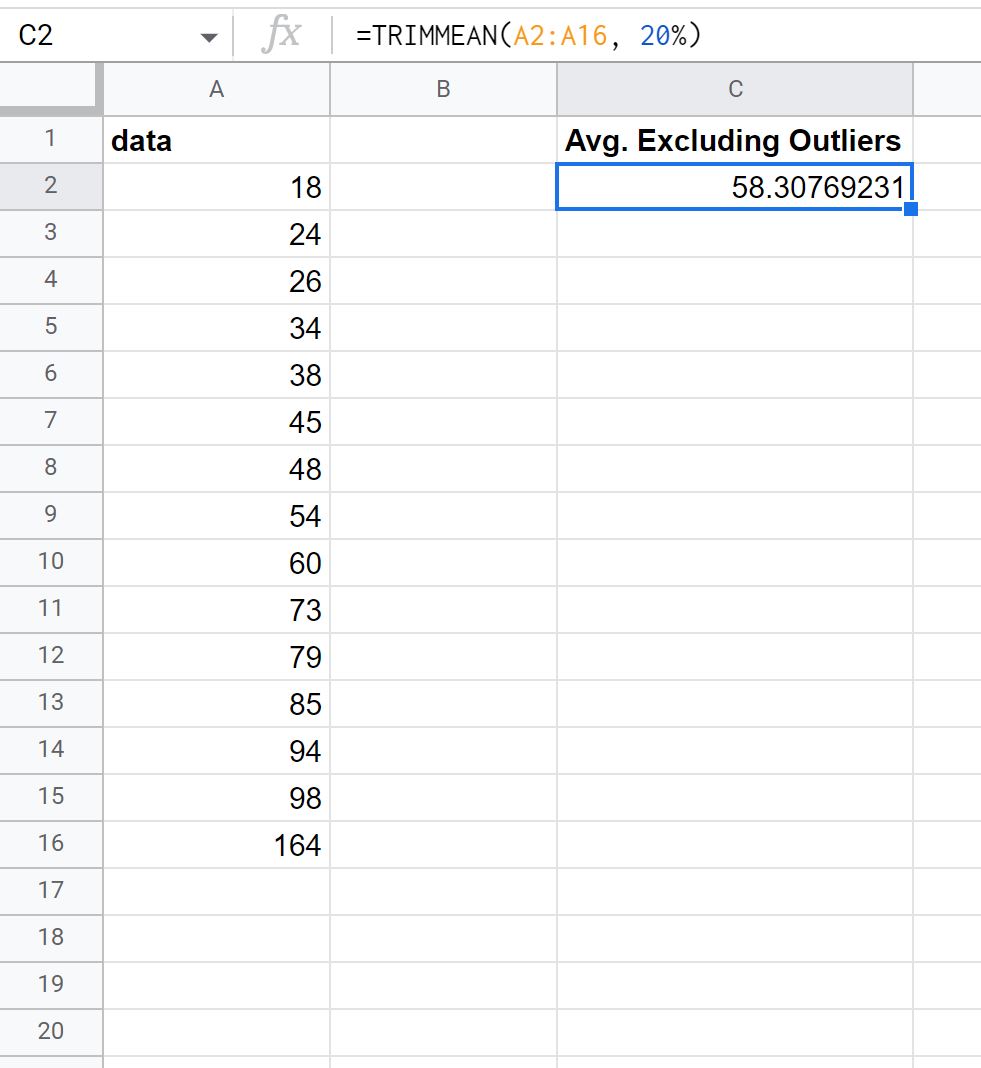Select the cell containing 73
981x1068 pixels.
(217, 610)
